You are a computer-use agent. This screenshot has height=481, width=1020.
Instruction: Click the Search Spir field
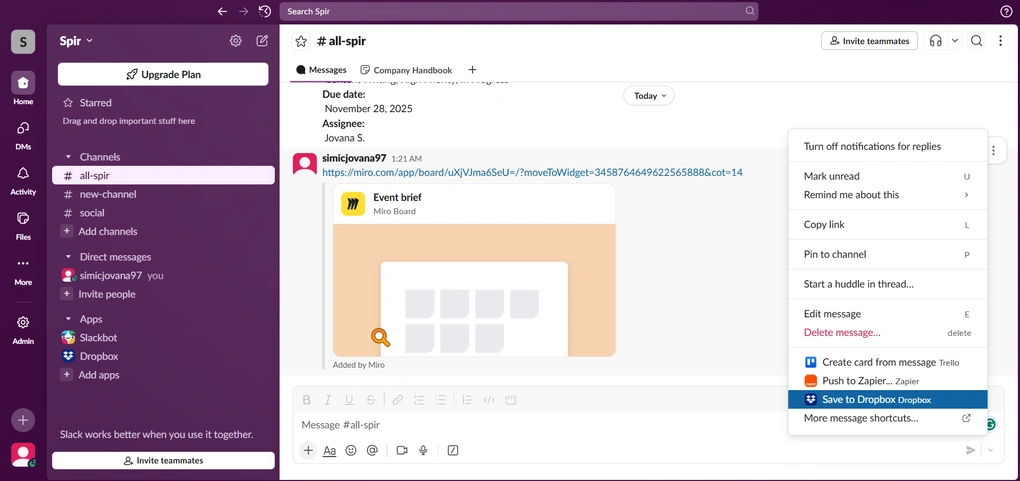(x=518, y=11)
